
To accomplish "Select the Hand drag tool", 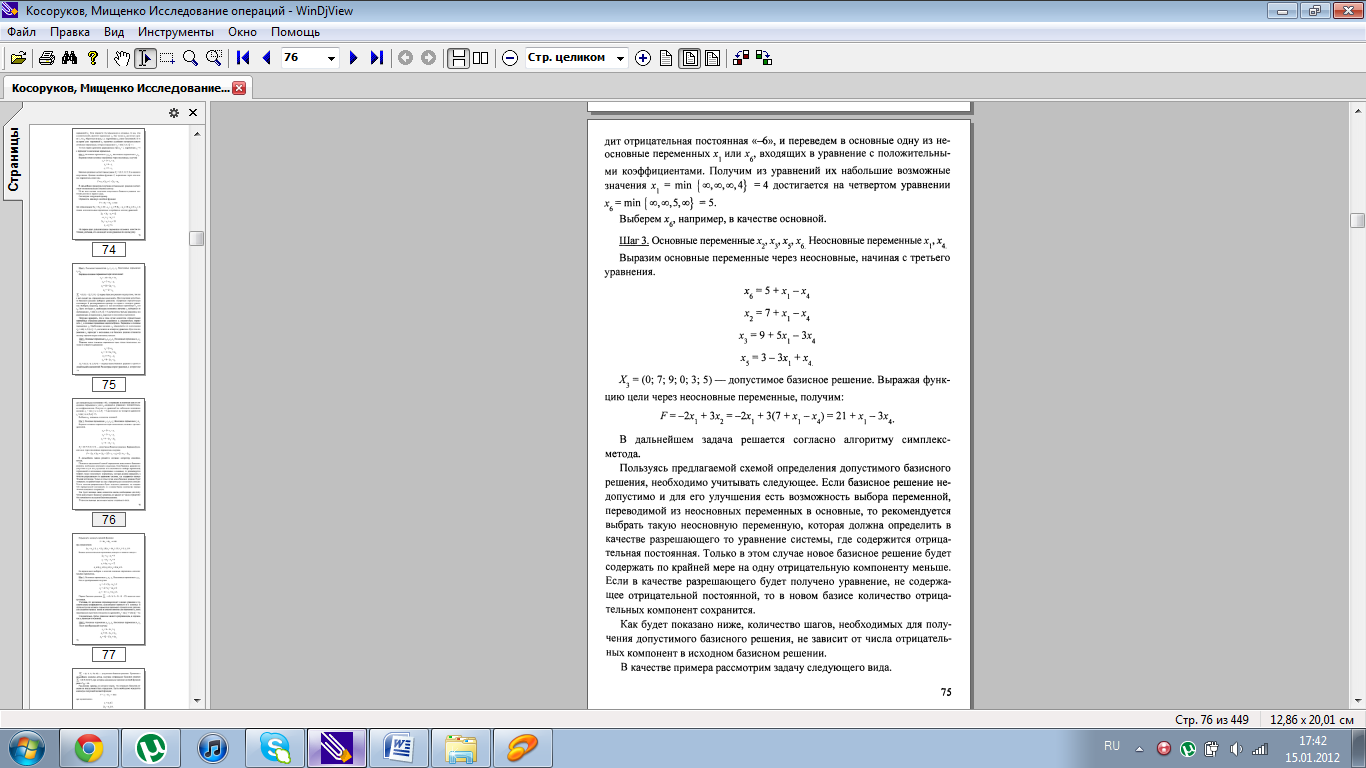I will tap(123, 58).
